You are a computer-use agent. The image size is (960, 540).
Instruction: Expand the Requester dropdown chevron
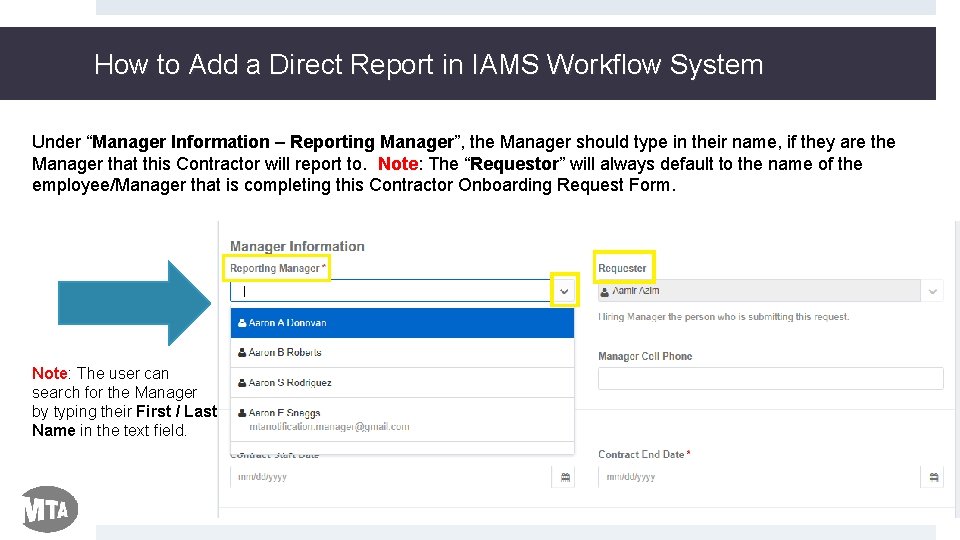point(932,291)
